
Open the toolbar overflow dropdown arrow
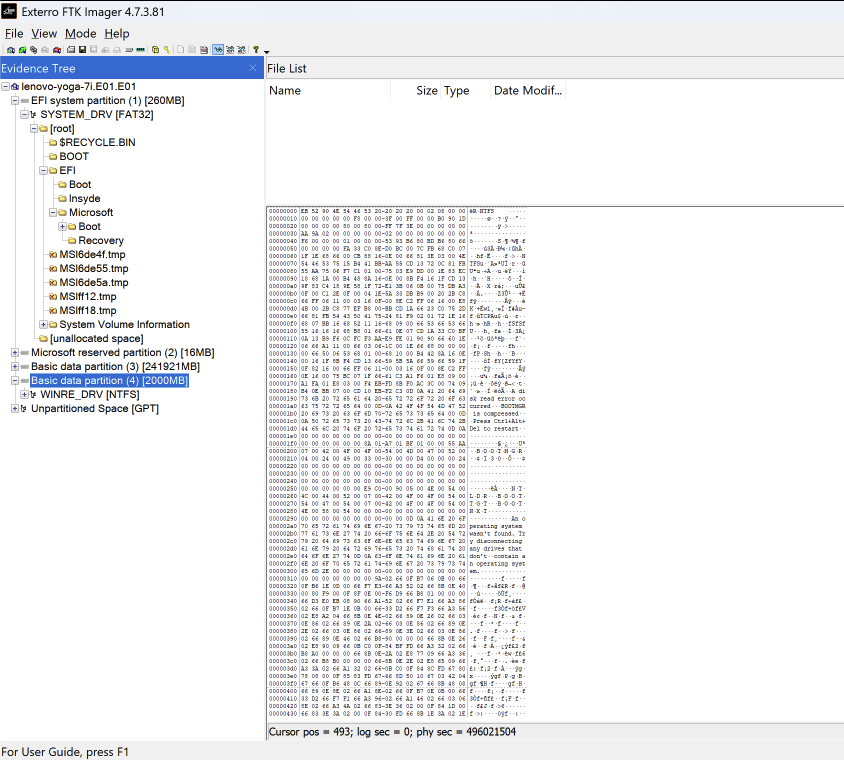pyautogui.click(x=267, y=52)
